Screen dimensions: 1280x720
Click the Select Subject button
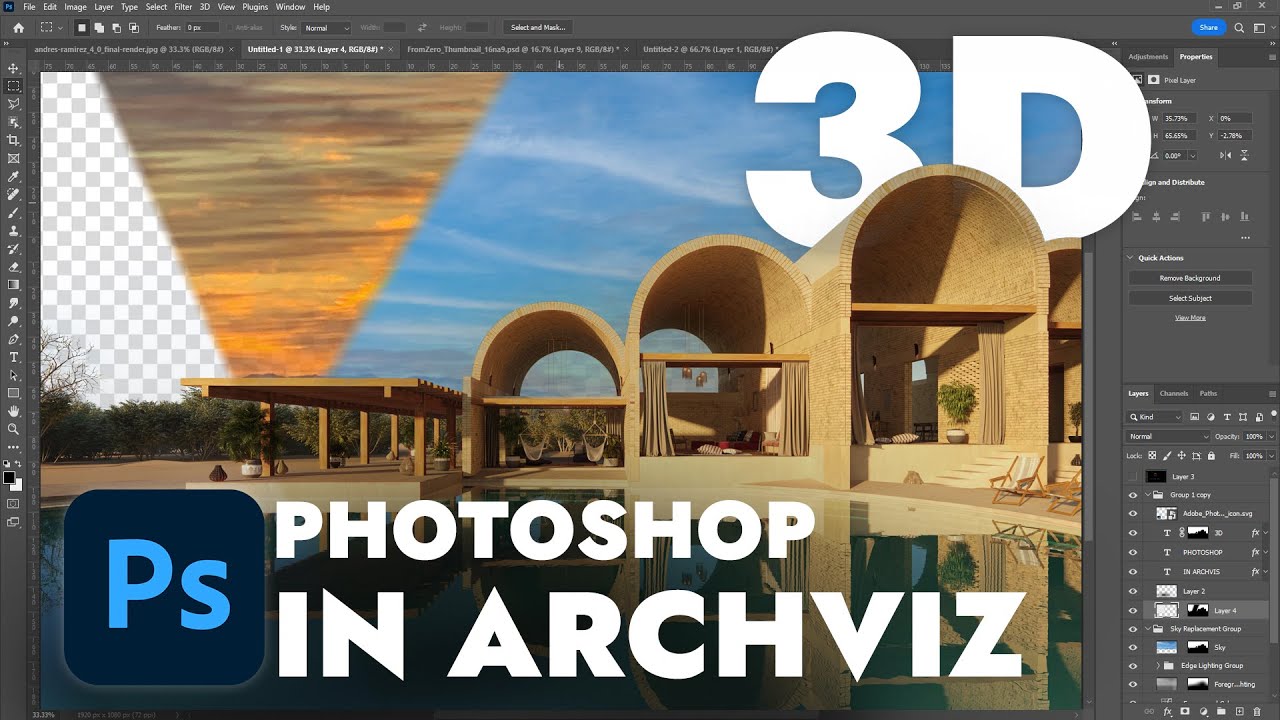(1190, 298)
